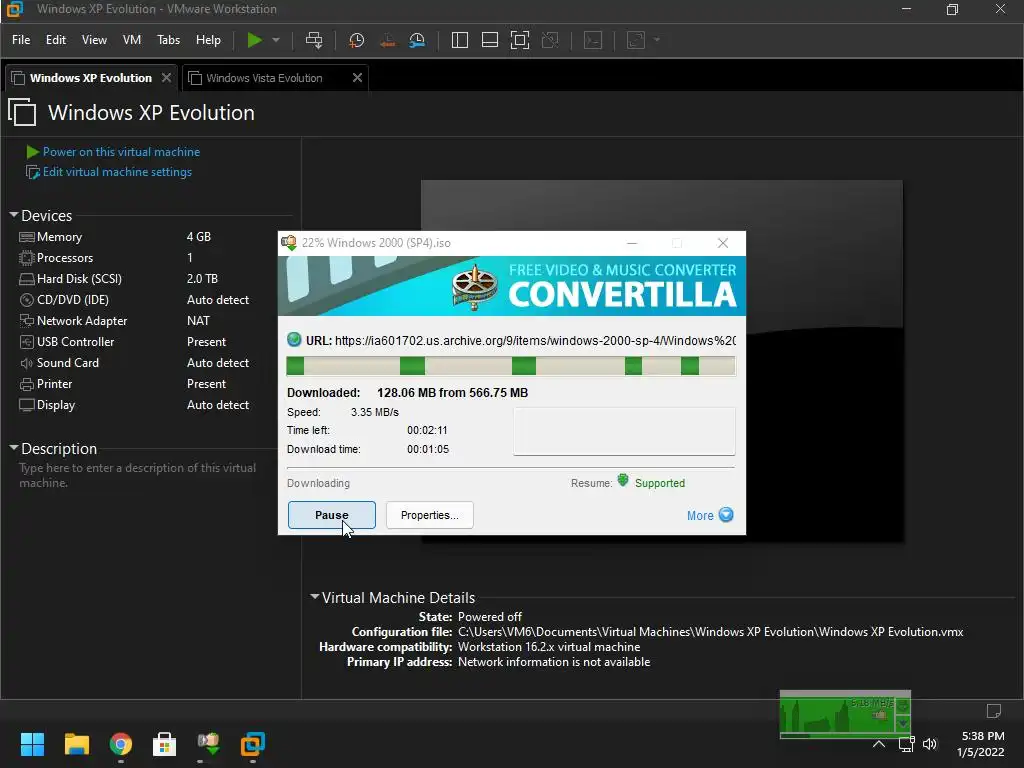Click the download URL text
The image size is (1024, 768).
pos(535,340)
